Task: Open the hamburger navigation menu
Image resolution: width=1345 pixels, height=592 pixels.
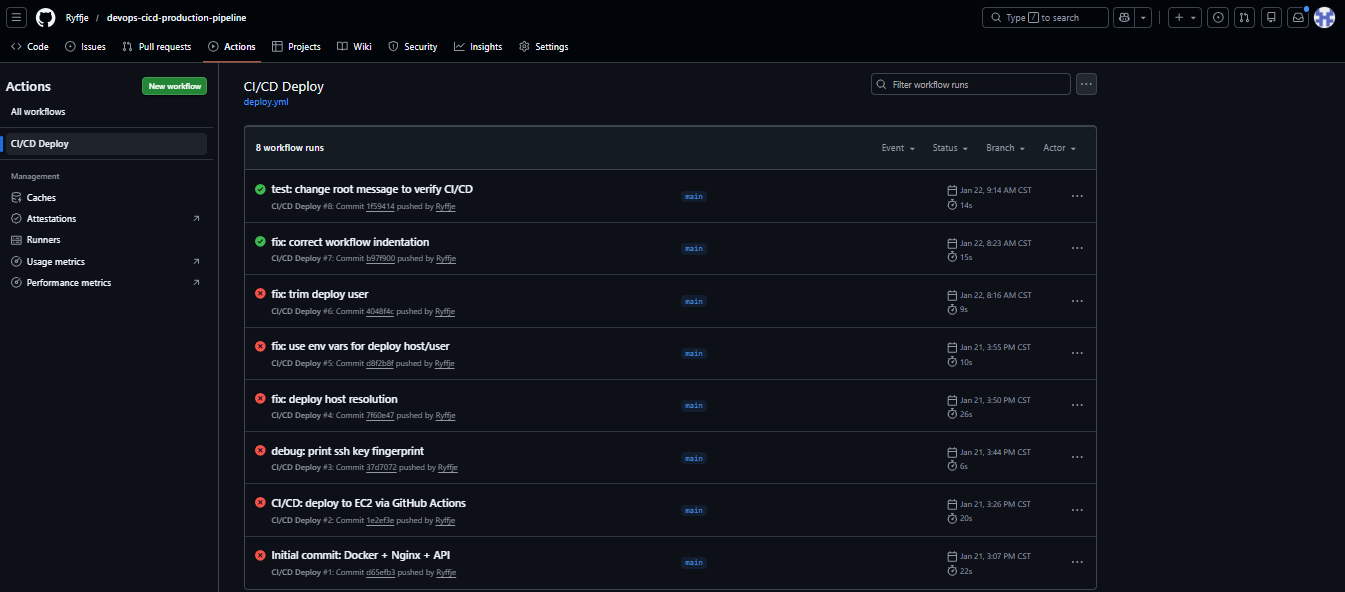Action: coord(17,18)
